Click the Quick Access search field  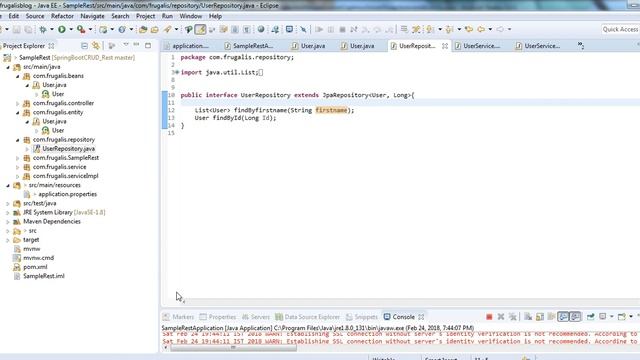(620, 29)
